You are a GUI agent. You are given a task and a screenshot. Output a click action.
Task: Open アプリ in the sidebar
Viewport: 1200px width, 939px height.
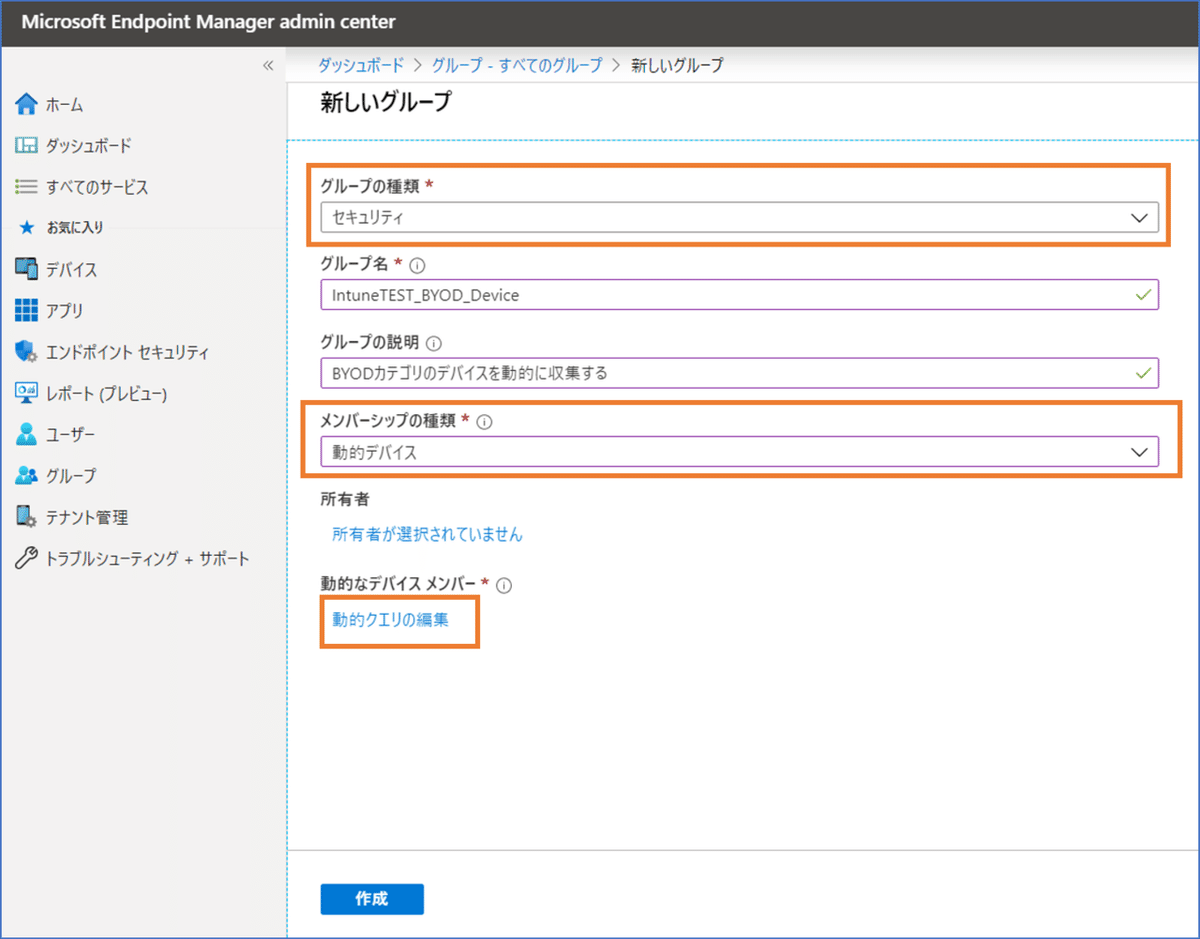(64, 311)
